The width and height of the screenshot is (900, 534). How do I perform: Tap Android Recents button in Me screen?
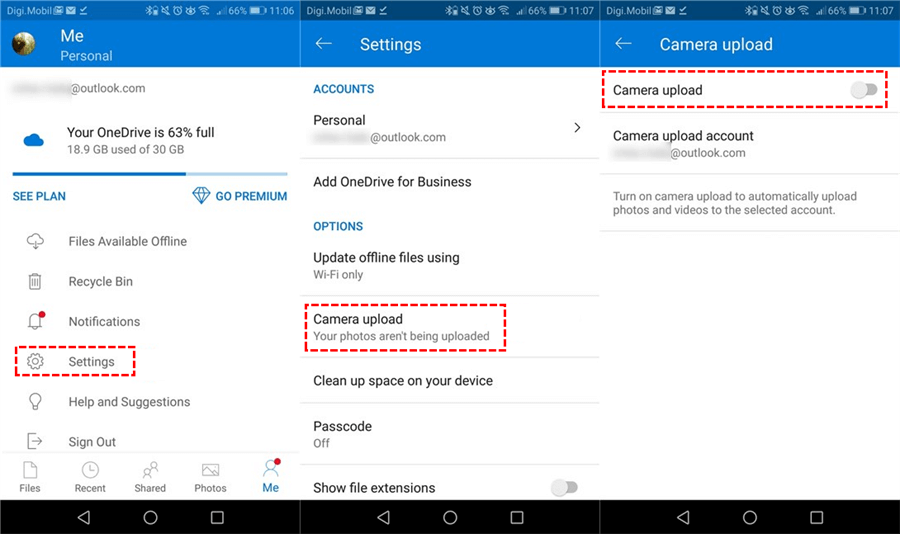(217, 517)
